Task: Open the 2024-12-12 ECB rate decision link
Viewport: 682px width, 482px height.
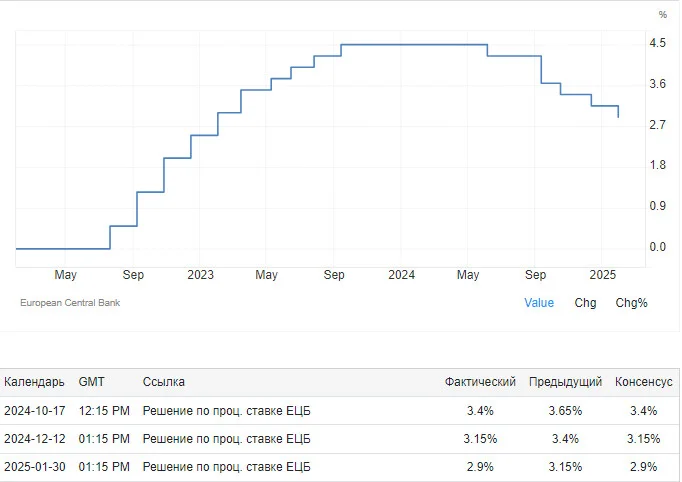Action: point(226,438)
